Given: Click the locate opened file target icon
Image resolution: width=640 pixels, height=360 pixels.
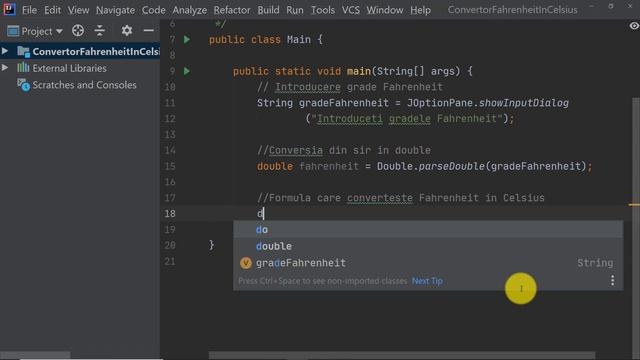Looking at the screenshot, I should point(78,31).
